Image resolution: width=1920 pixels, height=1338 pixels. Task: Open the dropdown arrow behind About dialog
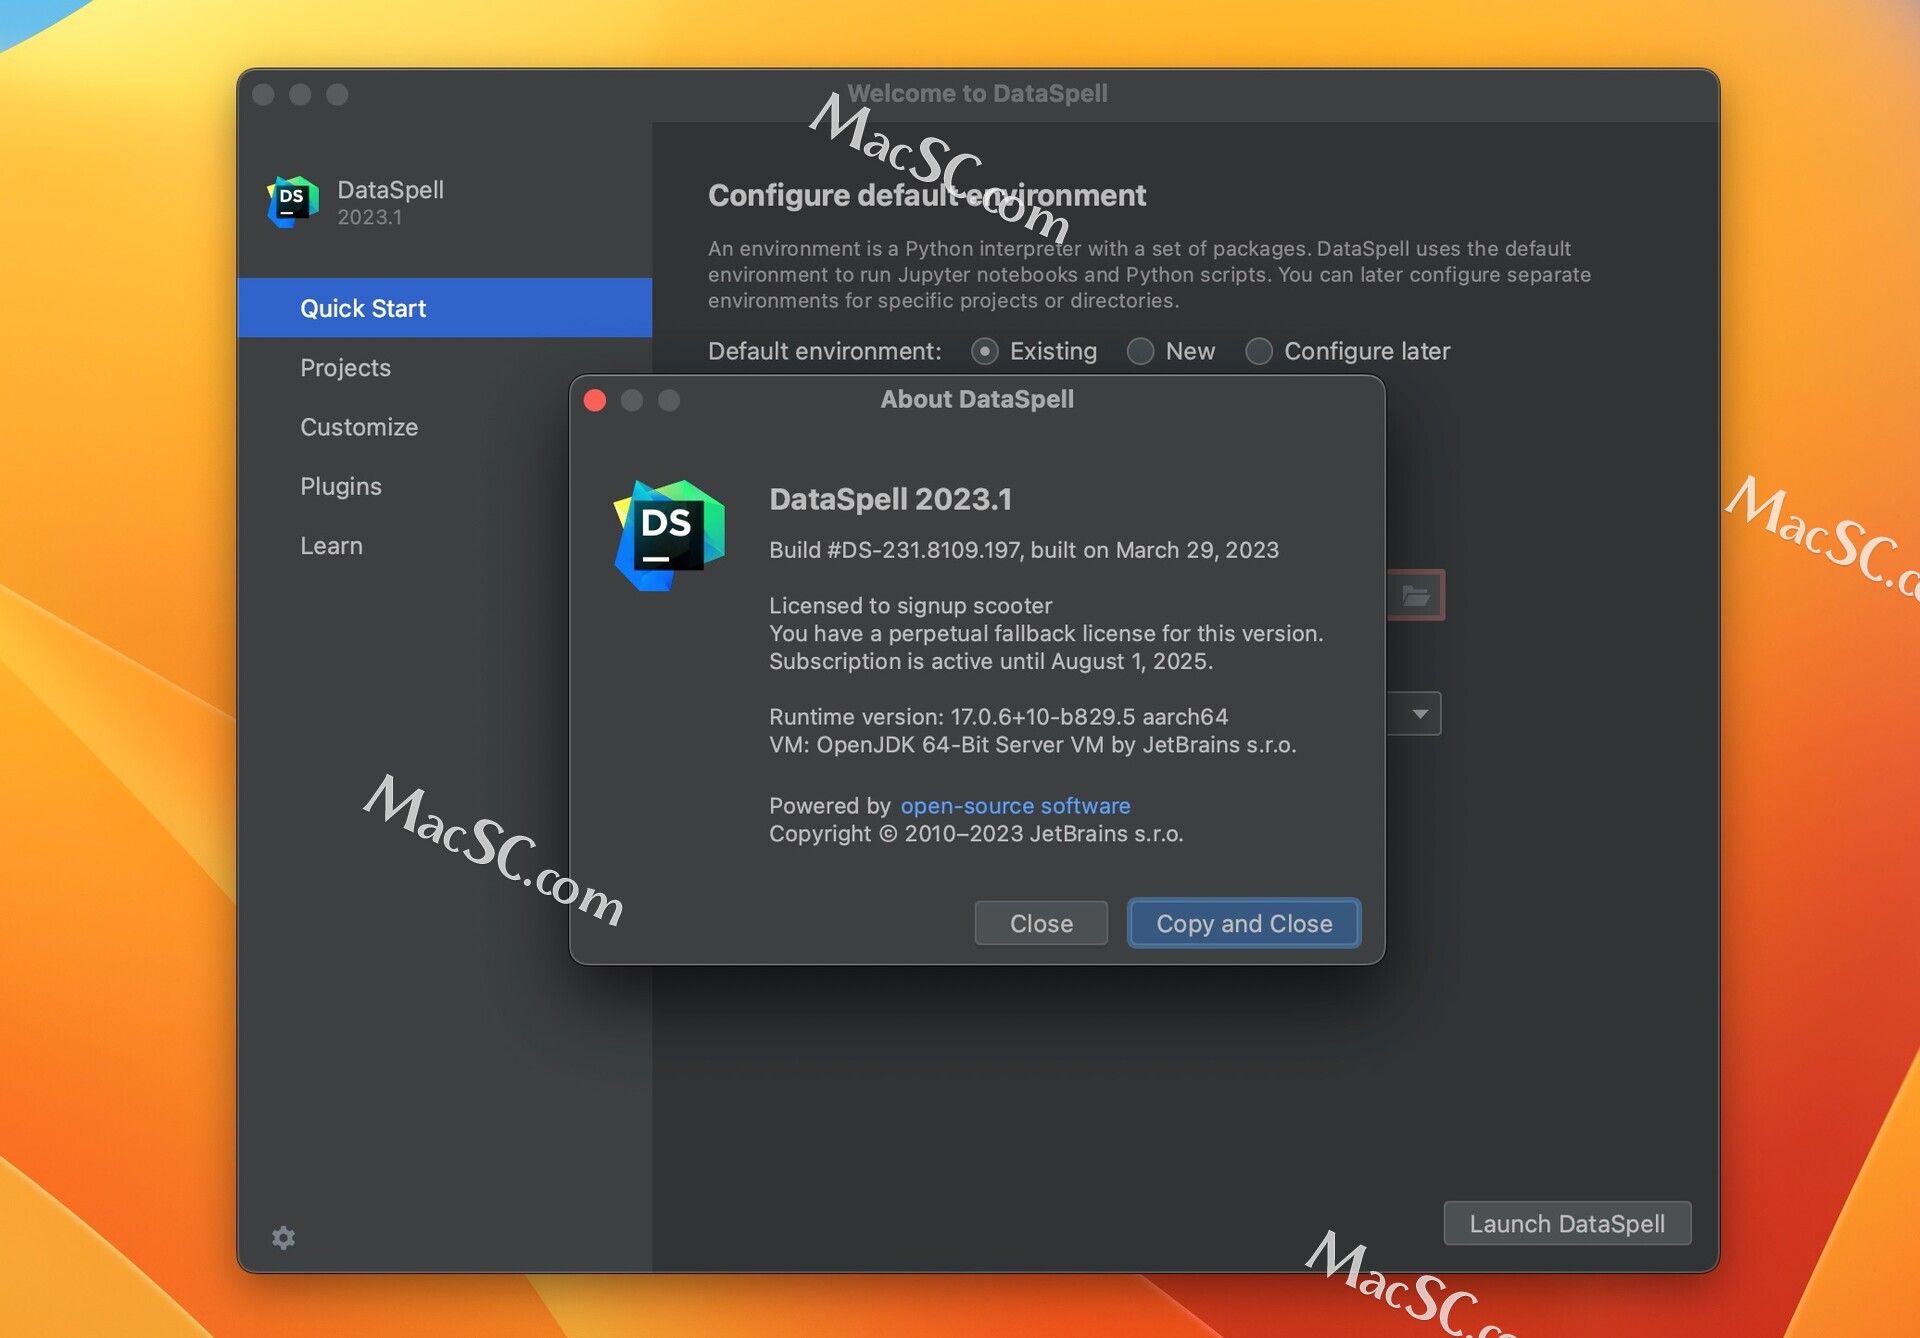click(1419, 714)
